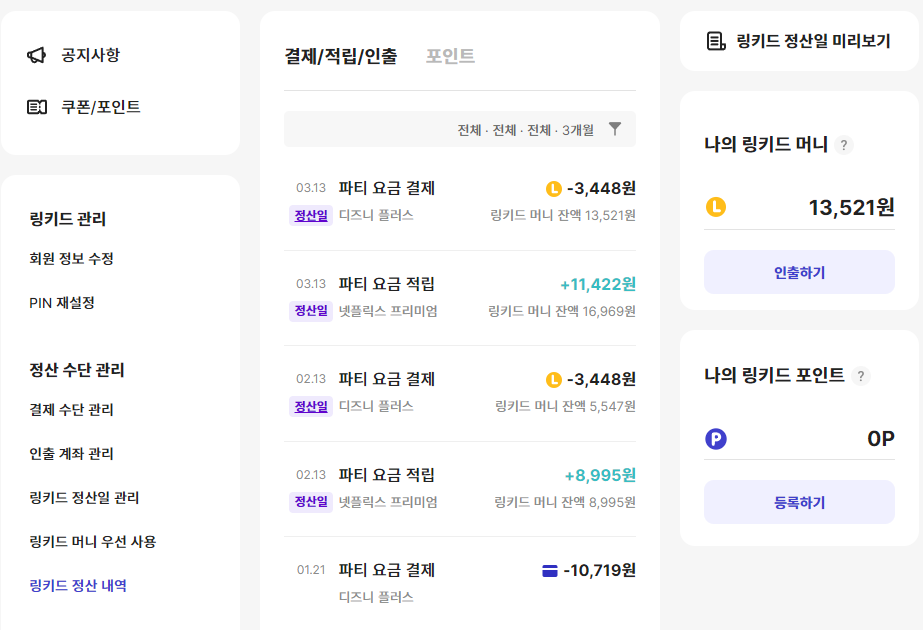Click the L coin icon on 03.13 -3,448원 row
This screenshot has width=923, height=630.
coord(553,189)
